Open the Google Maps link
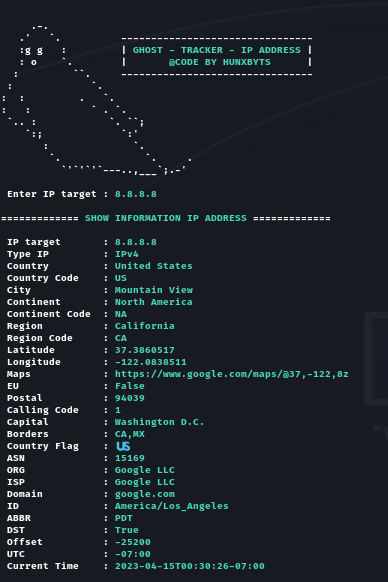The height and width of the screenshot is (582, 388). pyautogui.click(x=231, y=374)
